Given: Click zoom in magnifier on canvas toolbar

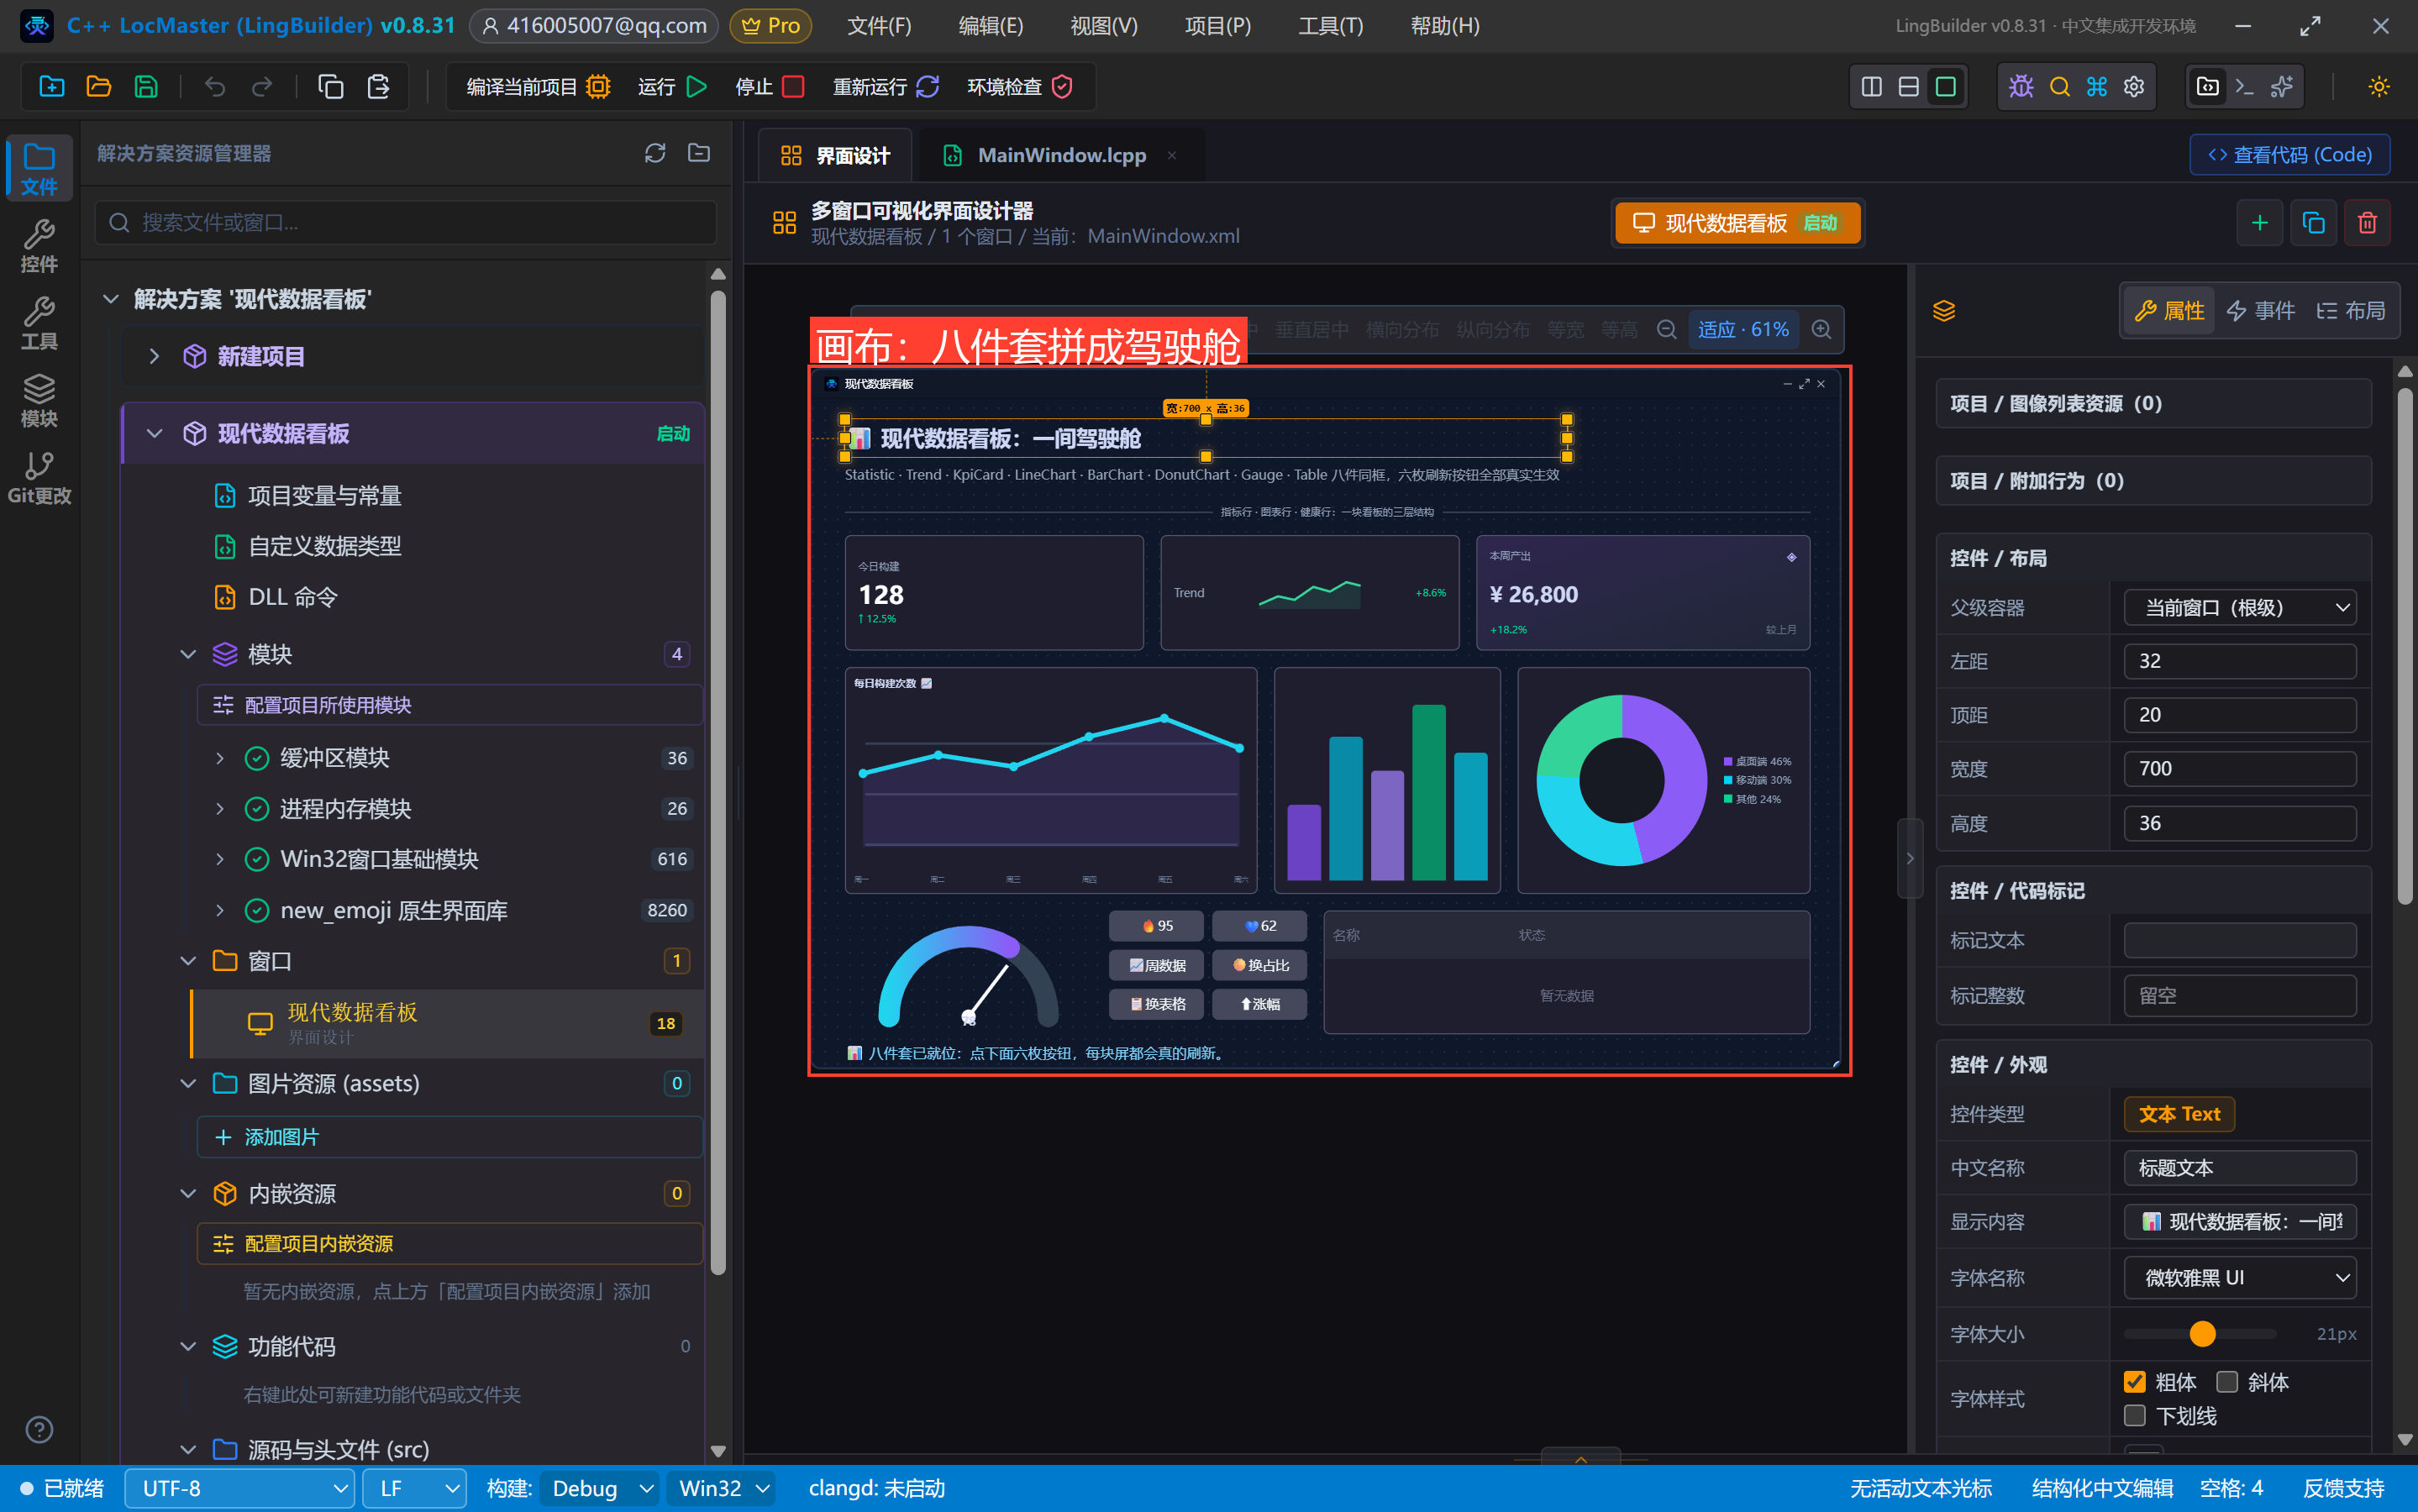Looking at the screenshot, I should pos(1822,329).
